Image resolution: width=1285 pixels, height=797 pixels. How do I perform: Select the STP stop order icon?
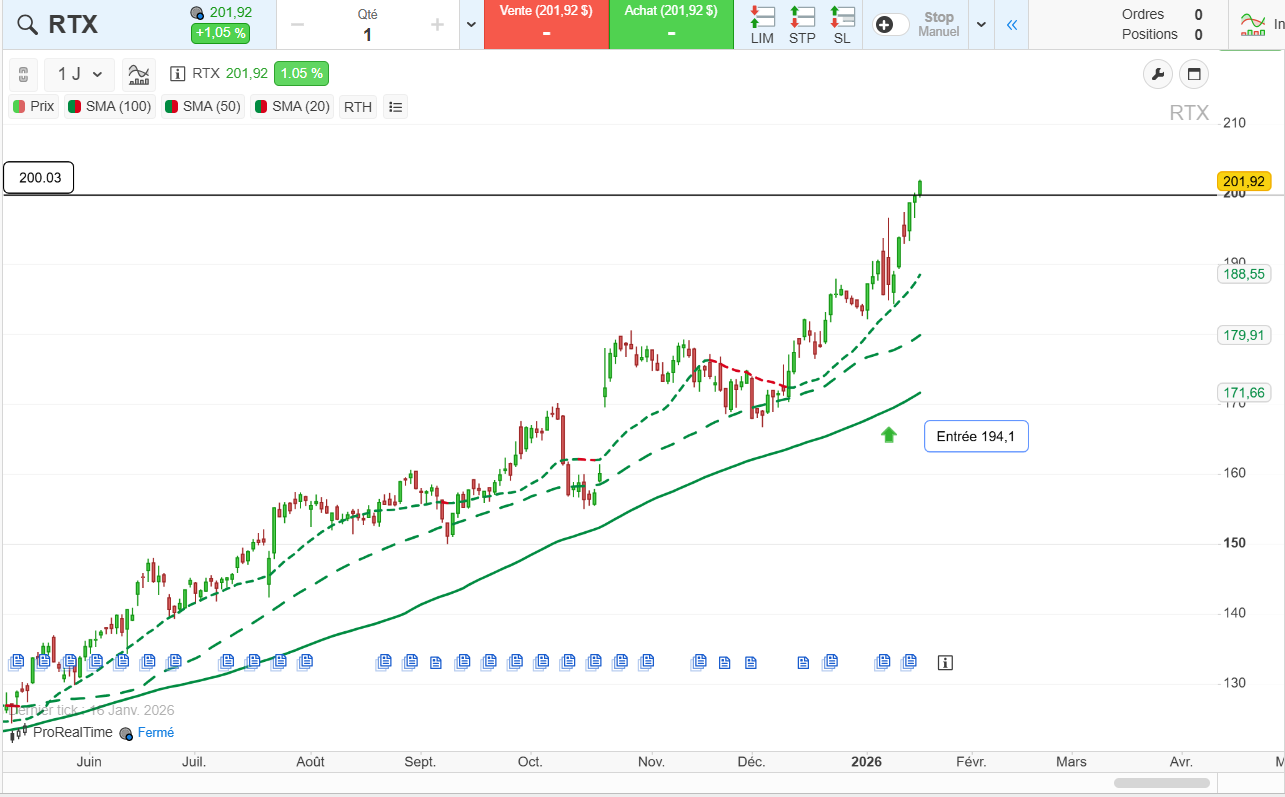click(802, 25)
